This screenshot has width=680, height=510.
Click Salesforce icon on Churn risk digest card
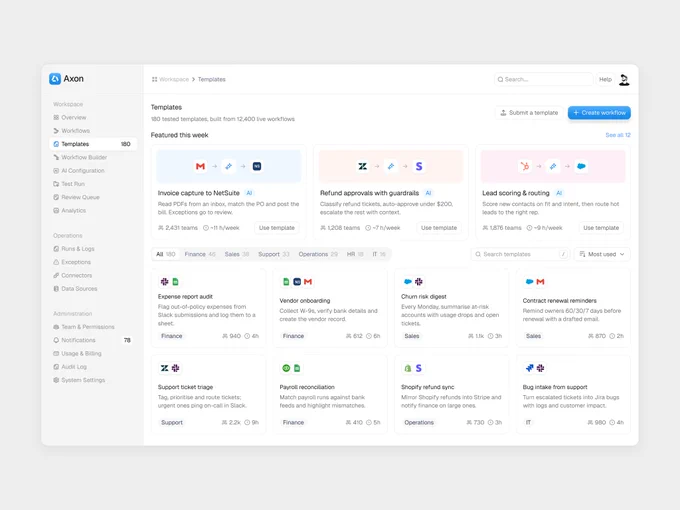[408, 282]
